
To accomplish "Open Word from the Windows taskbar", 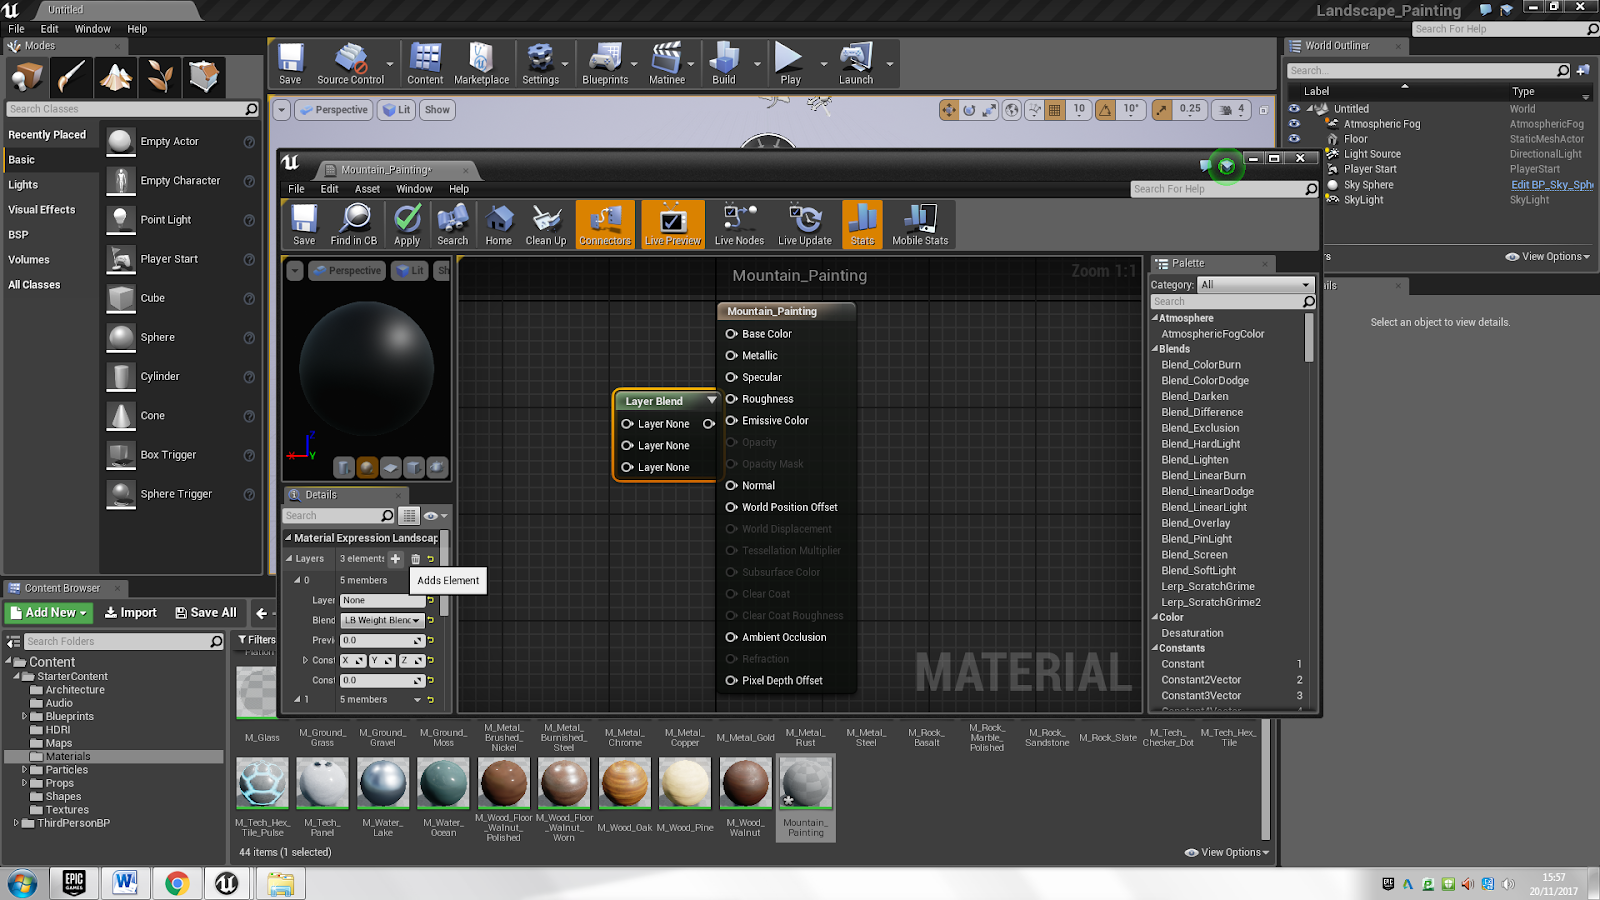I will pyautogui.click(x=125, y=883).
